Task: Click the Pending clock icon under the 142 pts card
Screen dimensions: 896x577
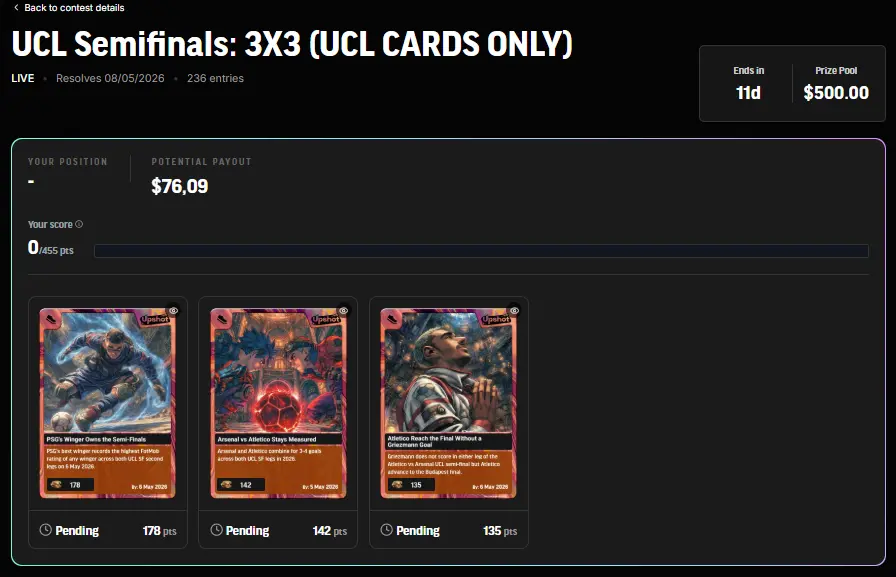Action: point(216,530)
